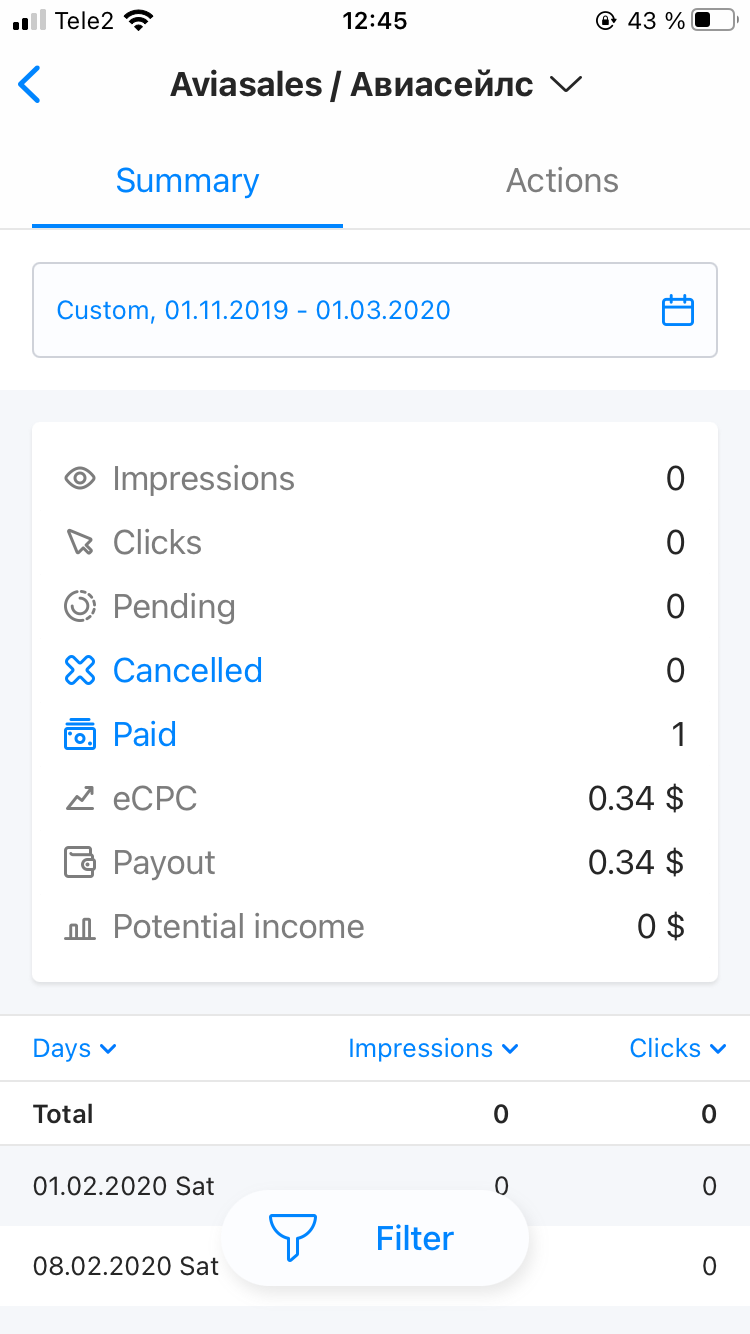750x1334 pixels.
Task: Open the calendar icon in date field
Action: click(677, 310)
